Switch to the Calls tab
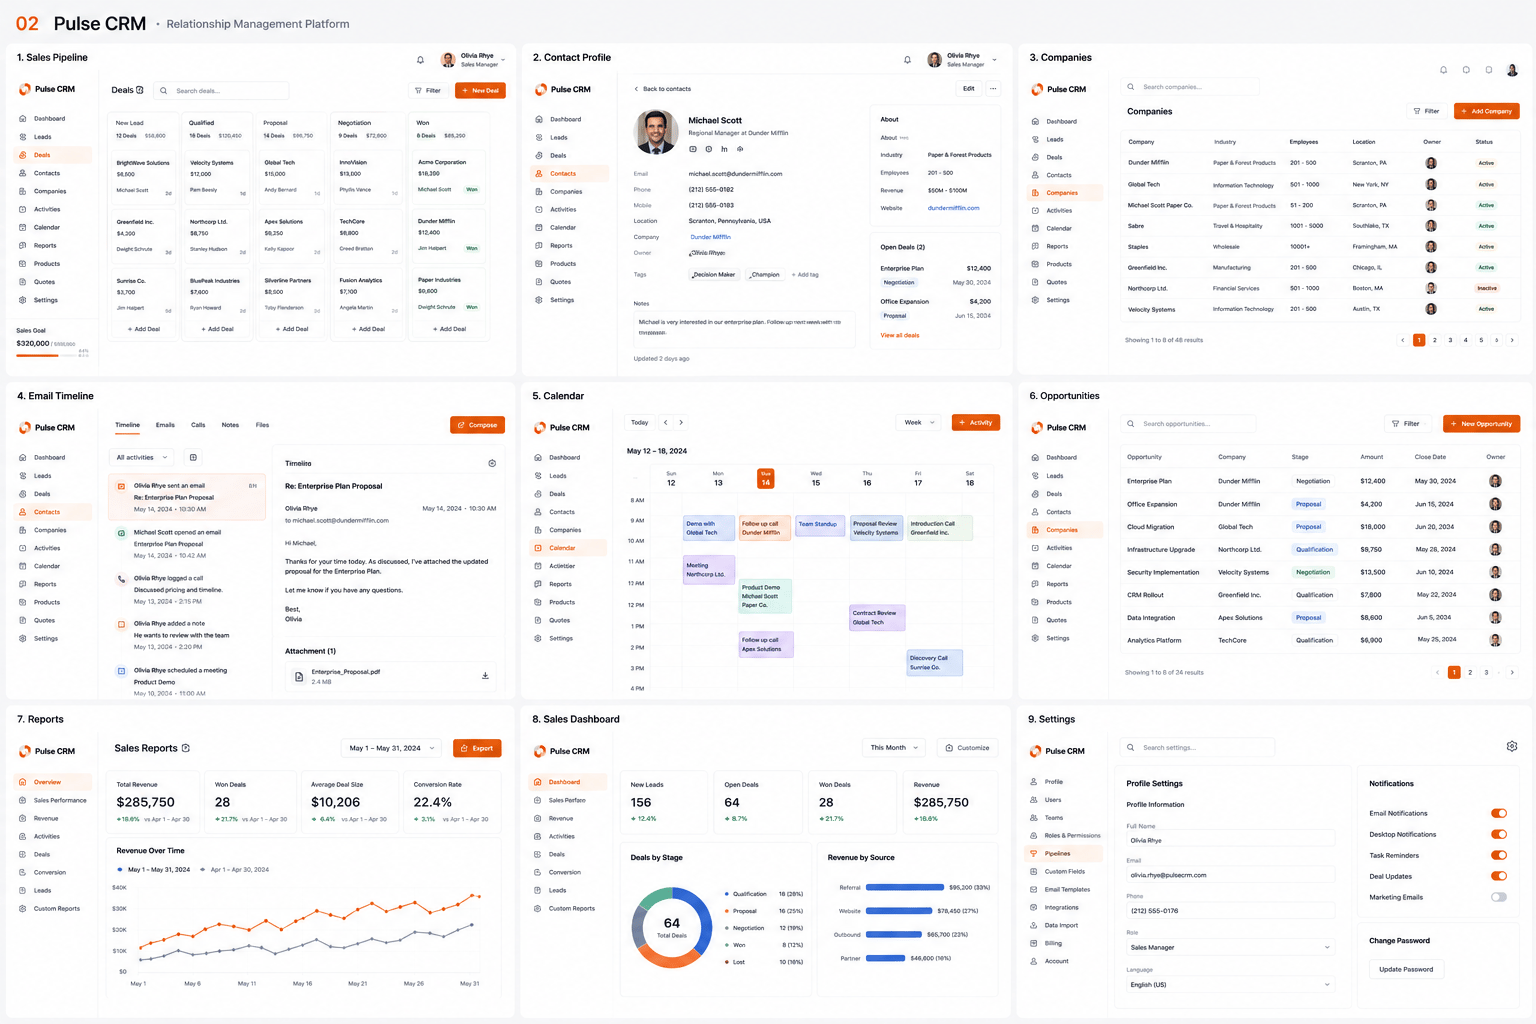Image resolution: width=1536 pixels, height=1024 pixels. click(198, 425)
